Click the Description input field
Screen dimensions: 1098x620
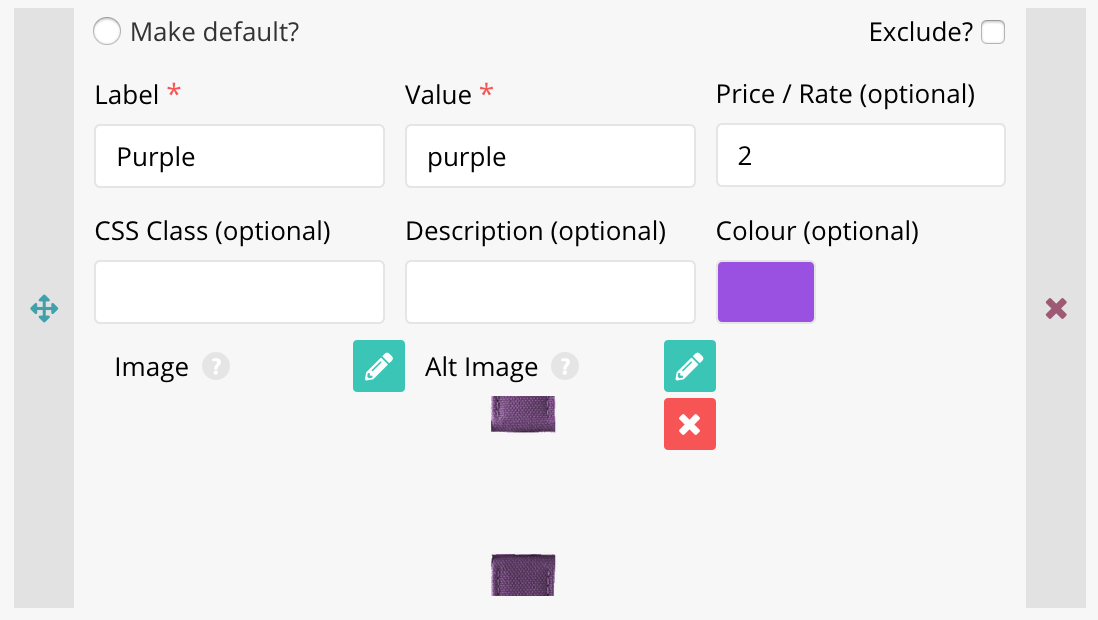pyautogui.click(x=550, y=292)
